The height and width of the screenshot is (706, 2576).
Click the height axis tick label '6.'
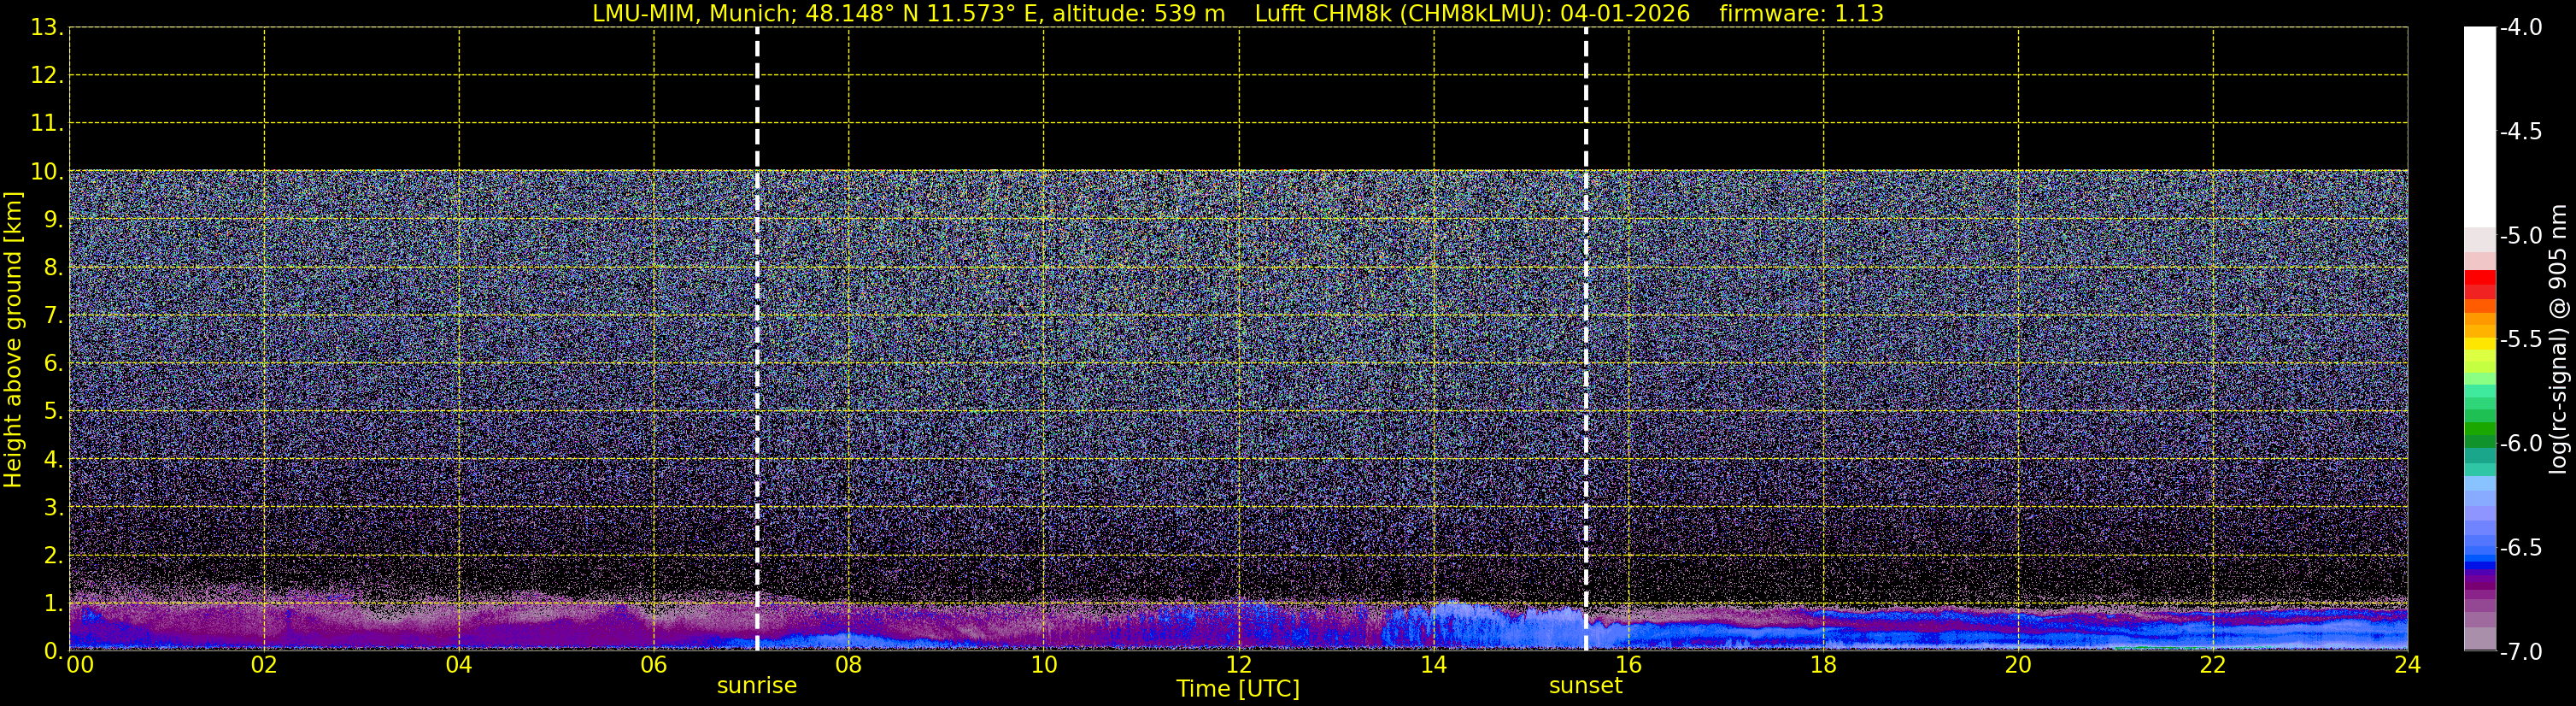(x=53, y=364)
